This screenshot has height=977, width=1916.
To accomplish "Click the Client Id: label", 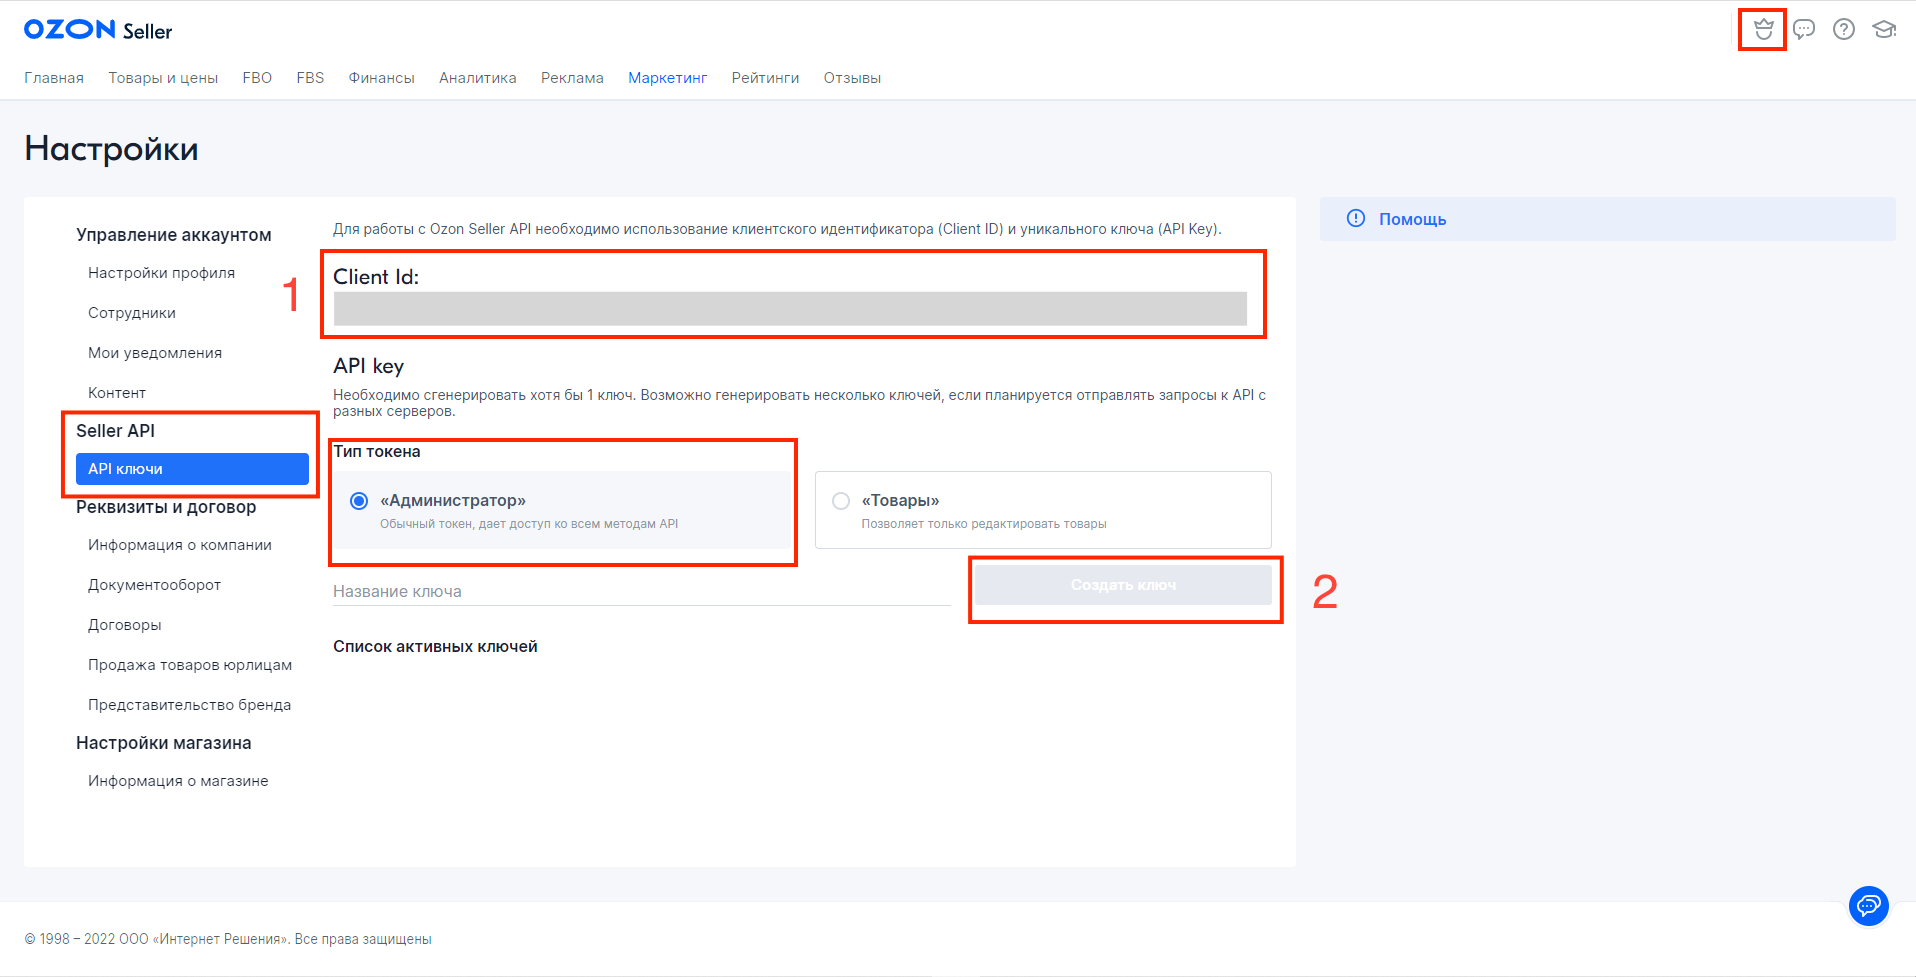I will click(376, 277).
